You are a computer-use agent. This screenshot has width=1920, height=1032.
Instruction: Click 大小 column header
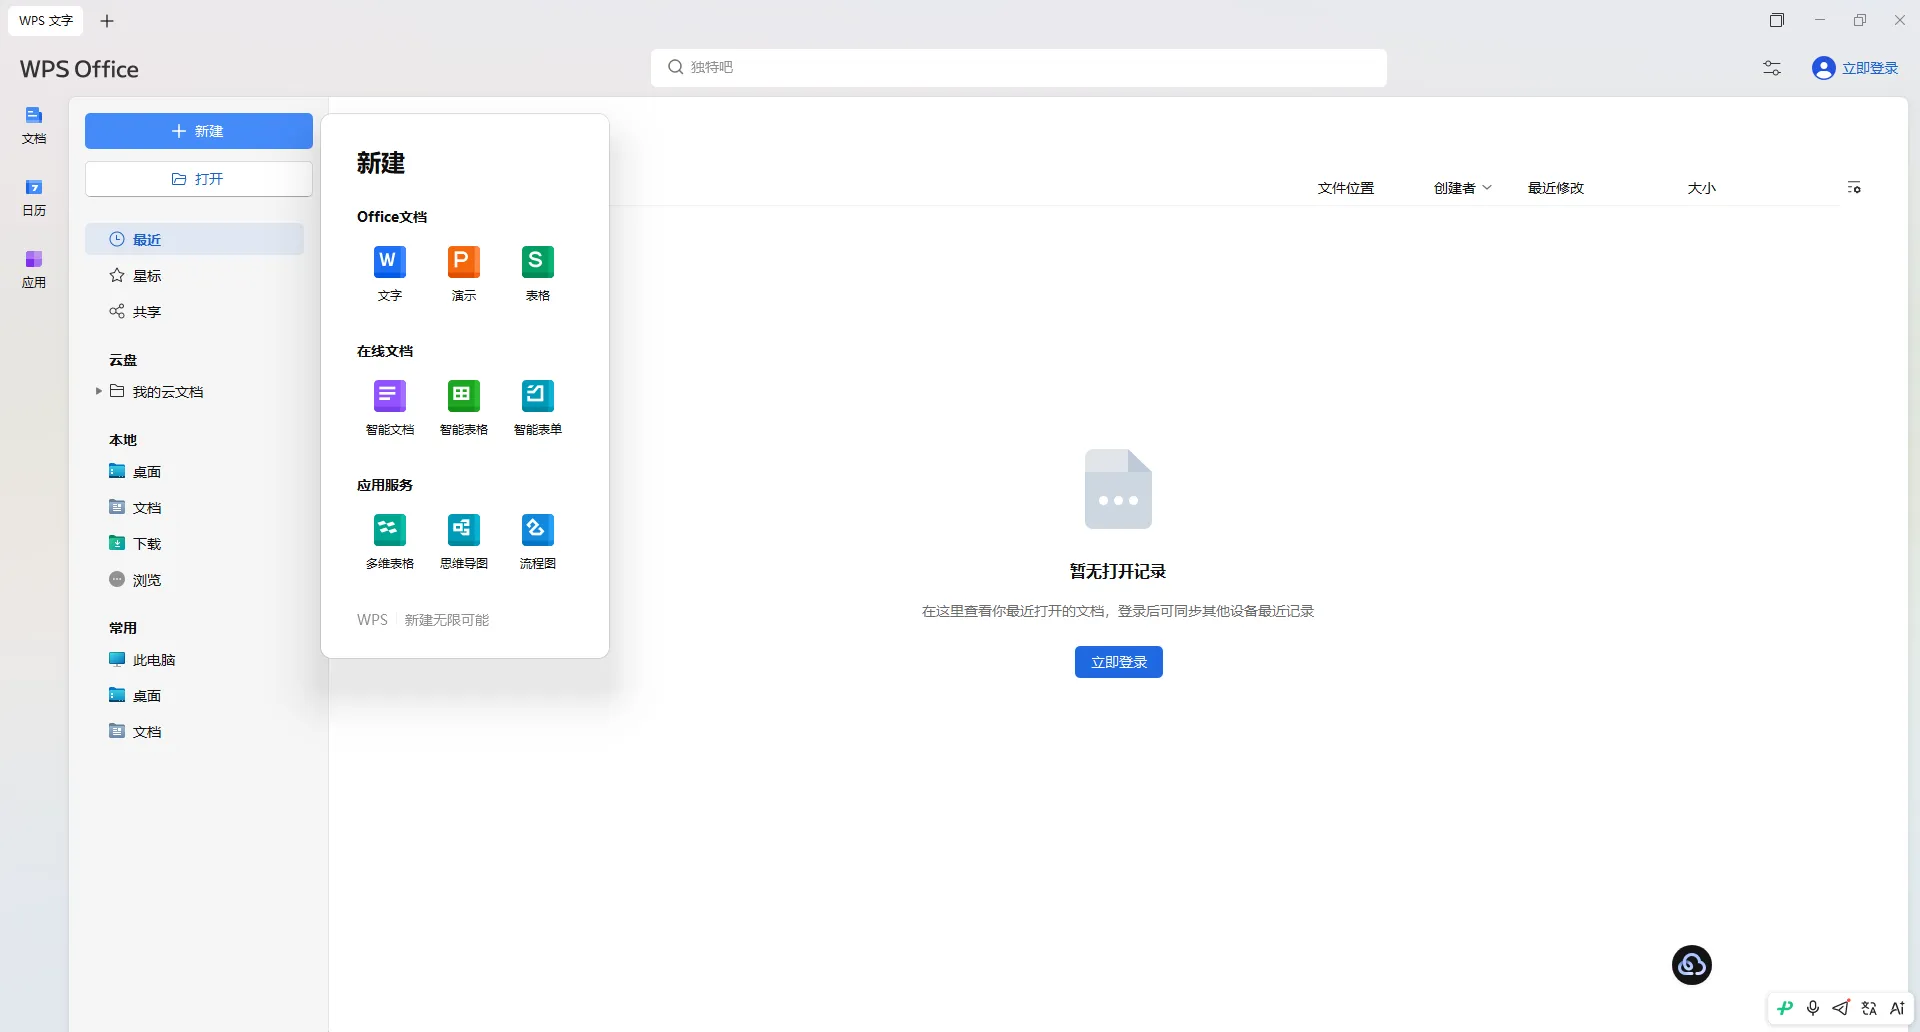1701,188
